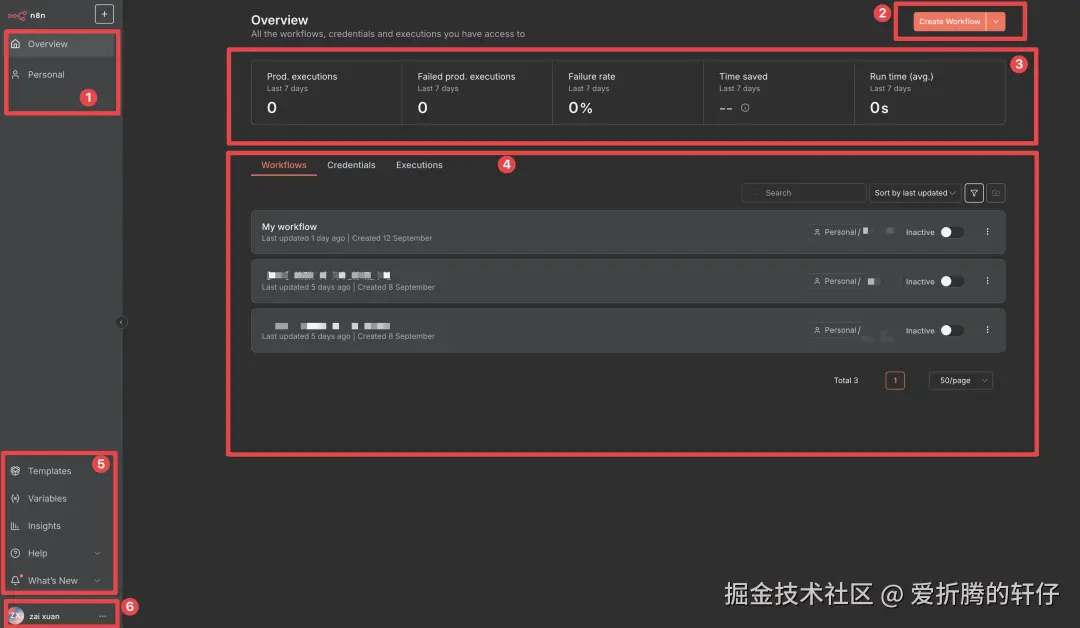This screenshot has width=1080, height=628.
Task: Select the Prod. executions stat card
Action: 326,92
